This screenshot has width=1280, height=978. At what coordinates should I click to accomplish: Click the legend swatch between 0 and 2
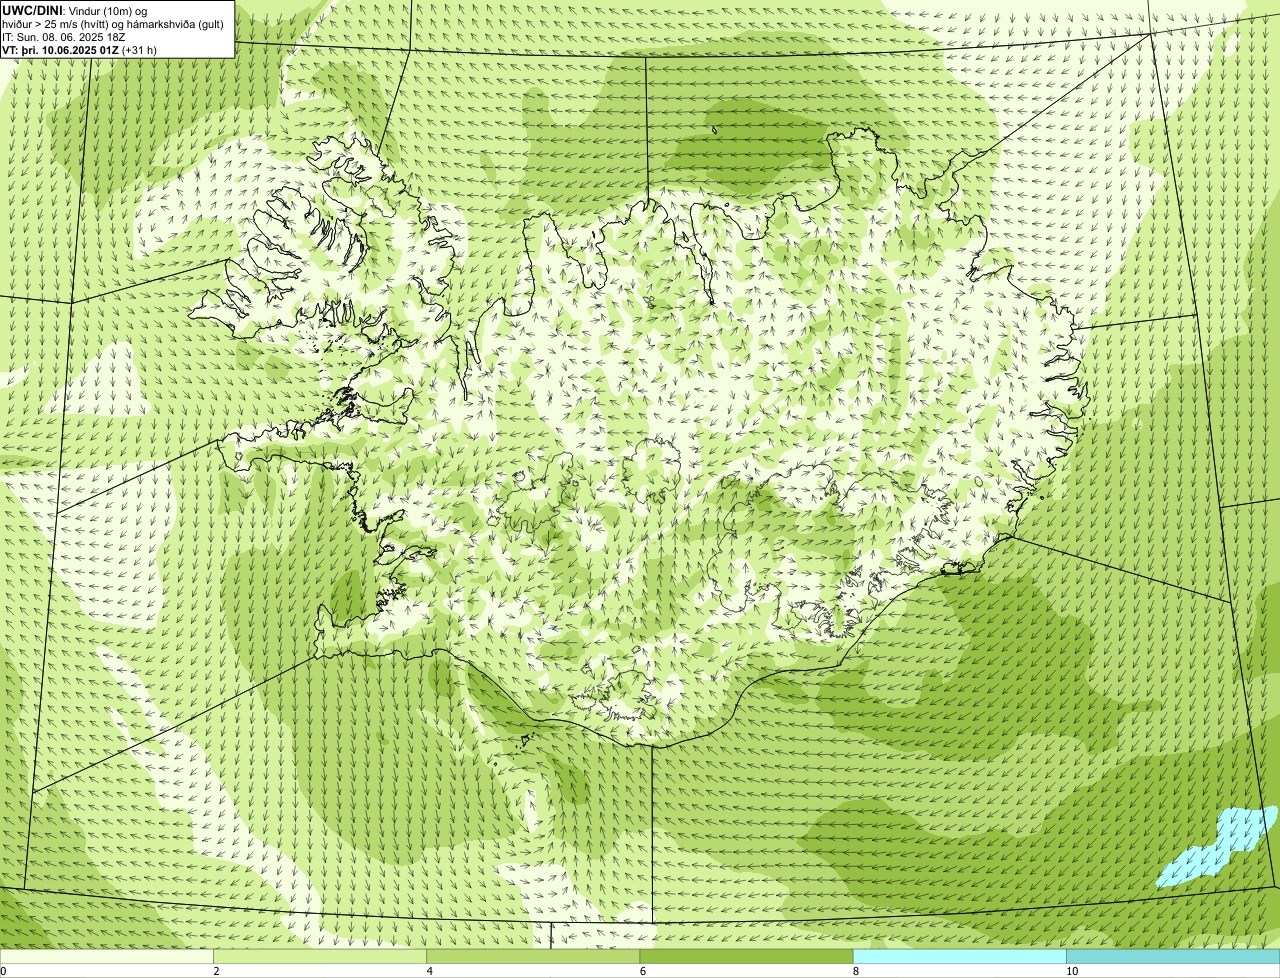coord(106,957)
